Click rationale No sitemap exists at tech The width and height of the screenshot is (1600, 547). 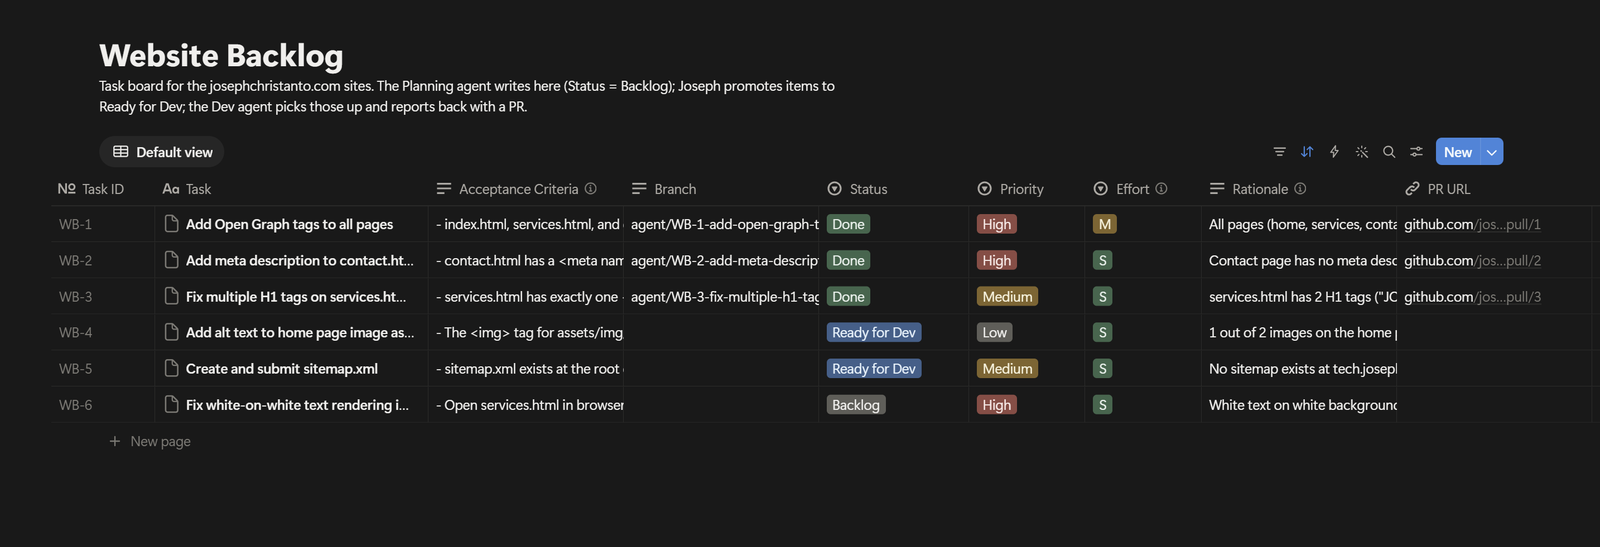click(x=1299, y=368)
